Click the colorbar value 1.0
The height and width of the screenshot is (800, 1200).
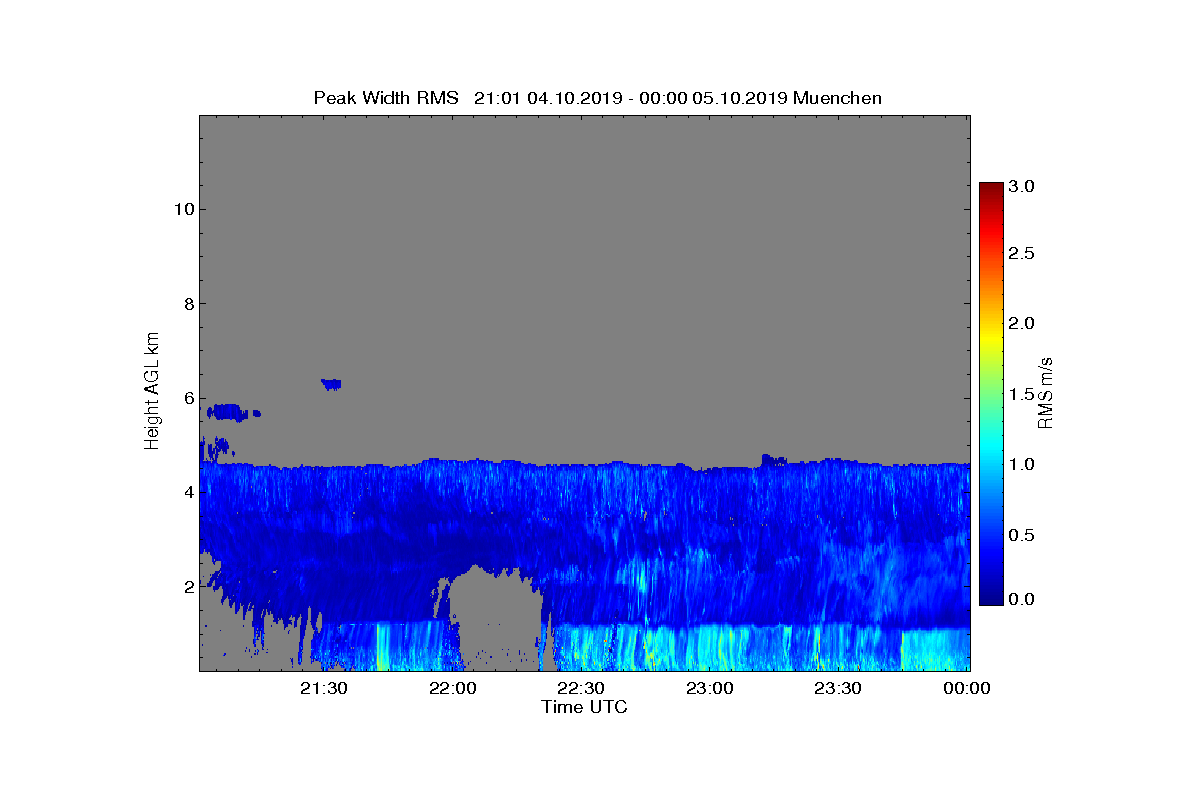[1021, 464]
